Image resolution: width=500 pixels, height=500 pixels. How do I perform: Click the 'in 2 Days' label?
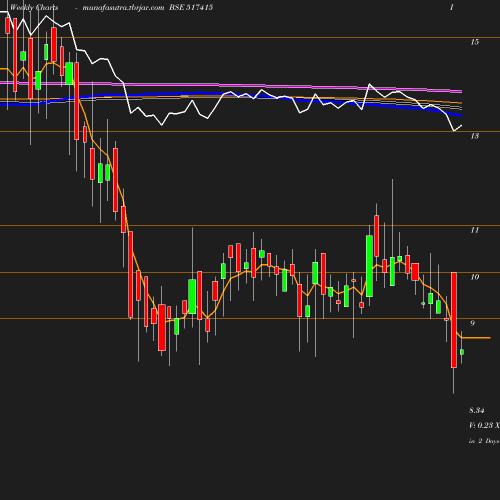click(x=484, y=441)
